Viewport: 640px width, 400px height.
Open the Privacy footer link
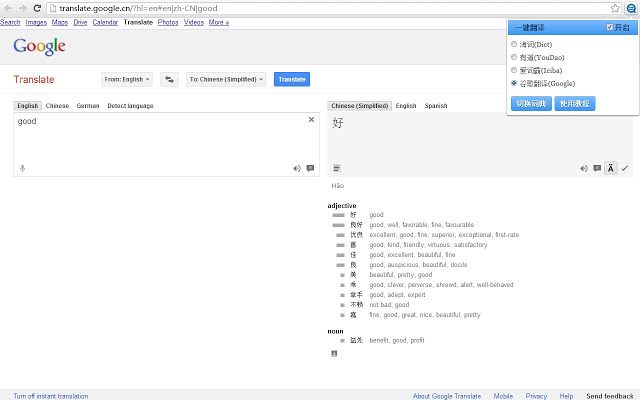point(536,396)
